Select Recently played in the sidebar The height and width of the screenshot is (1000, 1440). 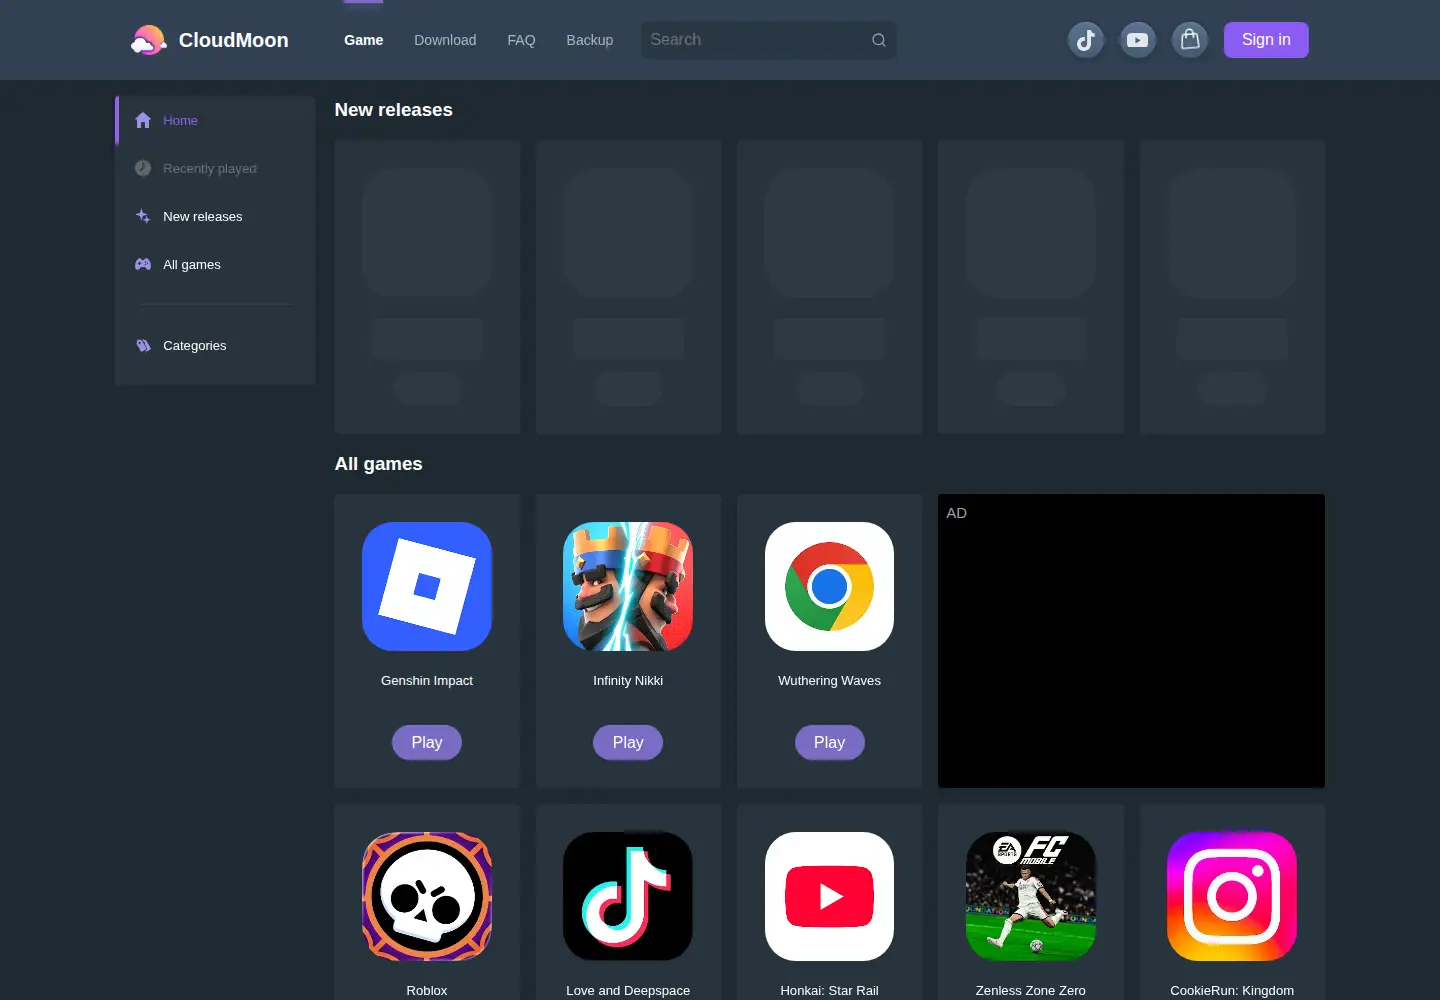[x=215, y=168]
